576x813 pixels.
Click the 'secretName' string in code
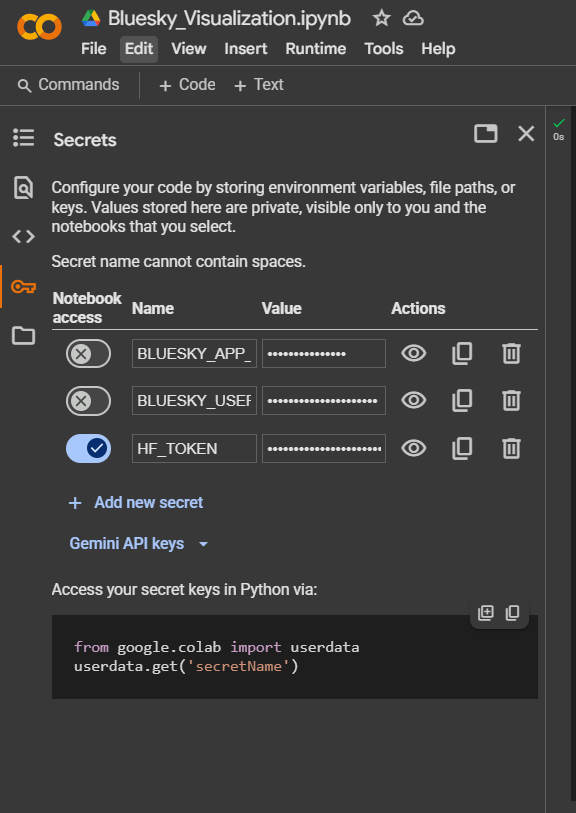click(238, 666)
